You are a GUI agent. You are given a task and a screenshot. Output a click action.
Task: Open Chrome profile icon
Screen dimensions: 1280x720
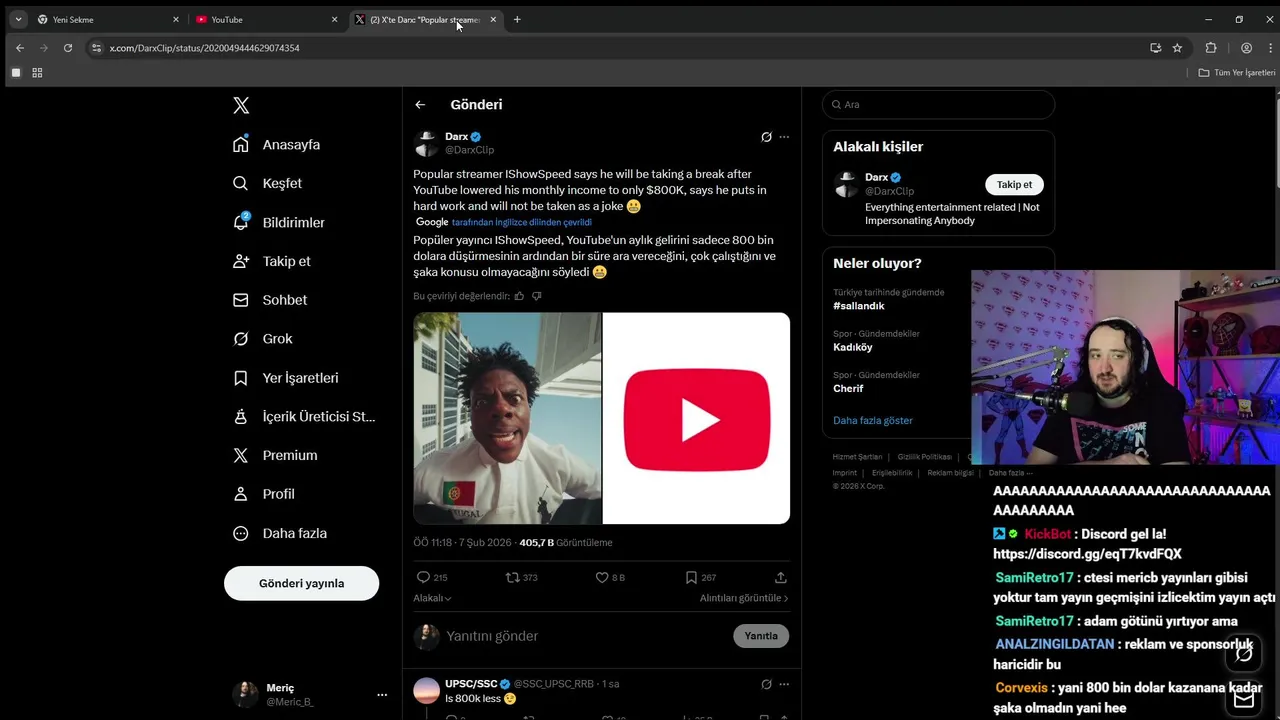(x=1246, y=47)
